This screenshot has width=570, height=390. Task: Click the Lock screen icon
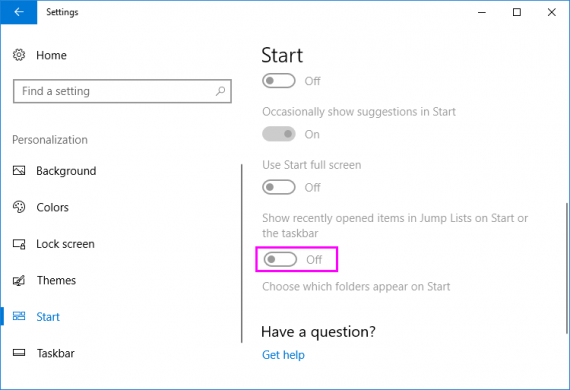tap(19, 244)
